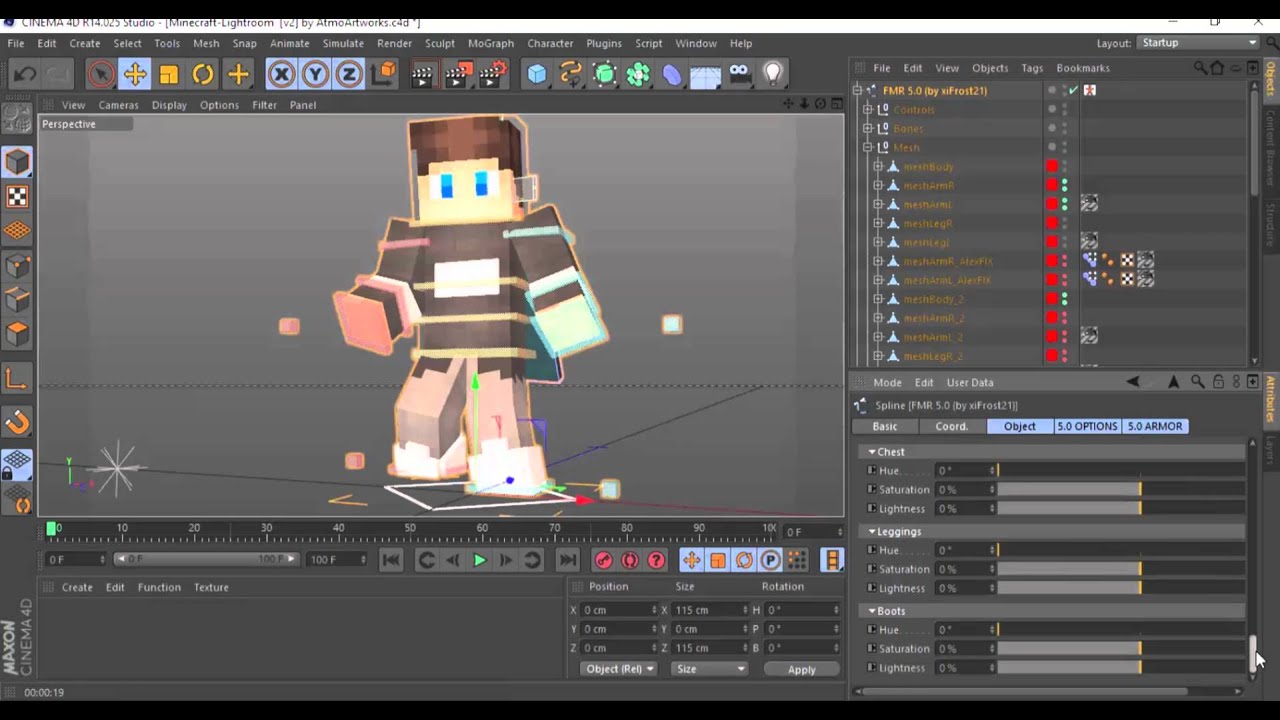This screenshot has height=720, width=1280.
Task: Click the Position X input field
Action: coord(620,610)
